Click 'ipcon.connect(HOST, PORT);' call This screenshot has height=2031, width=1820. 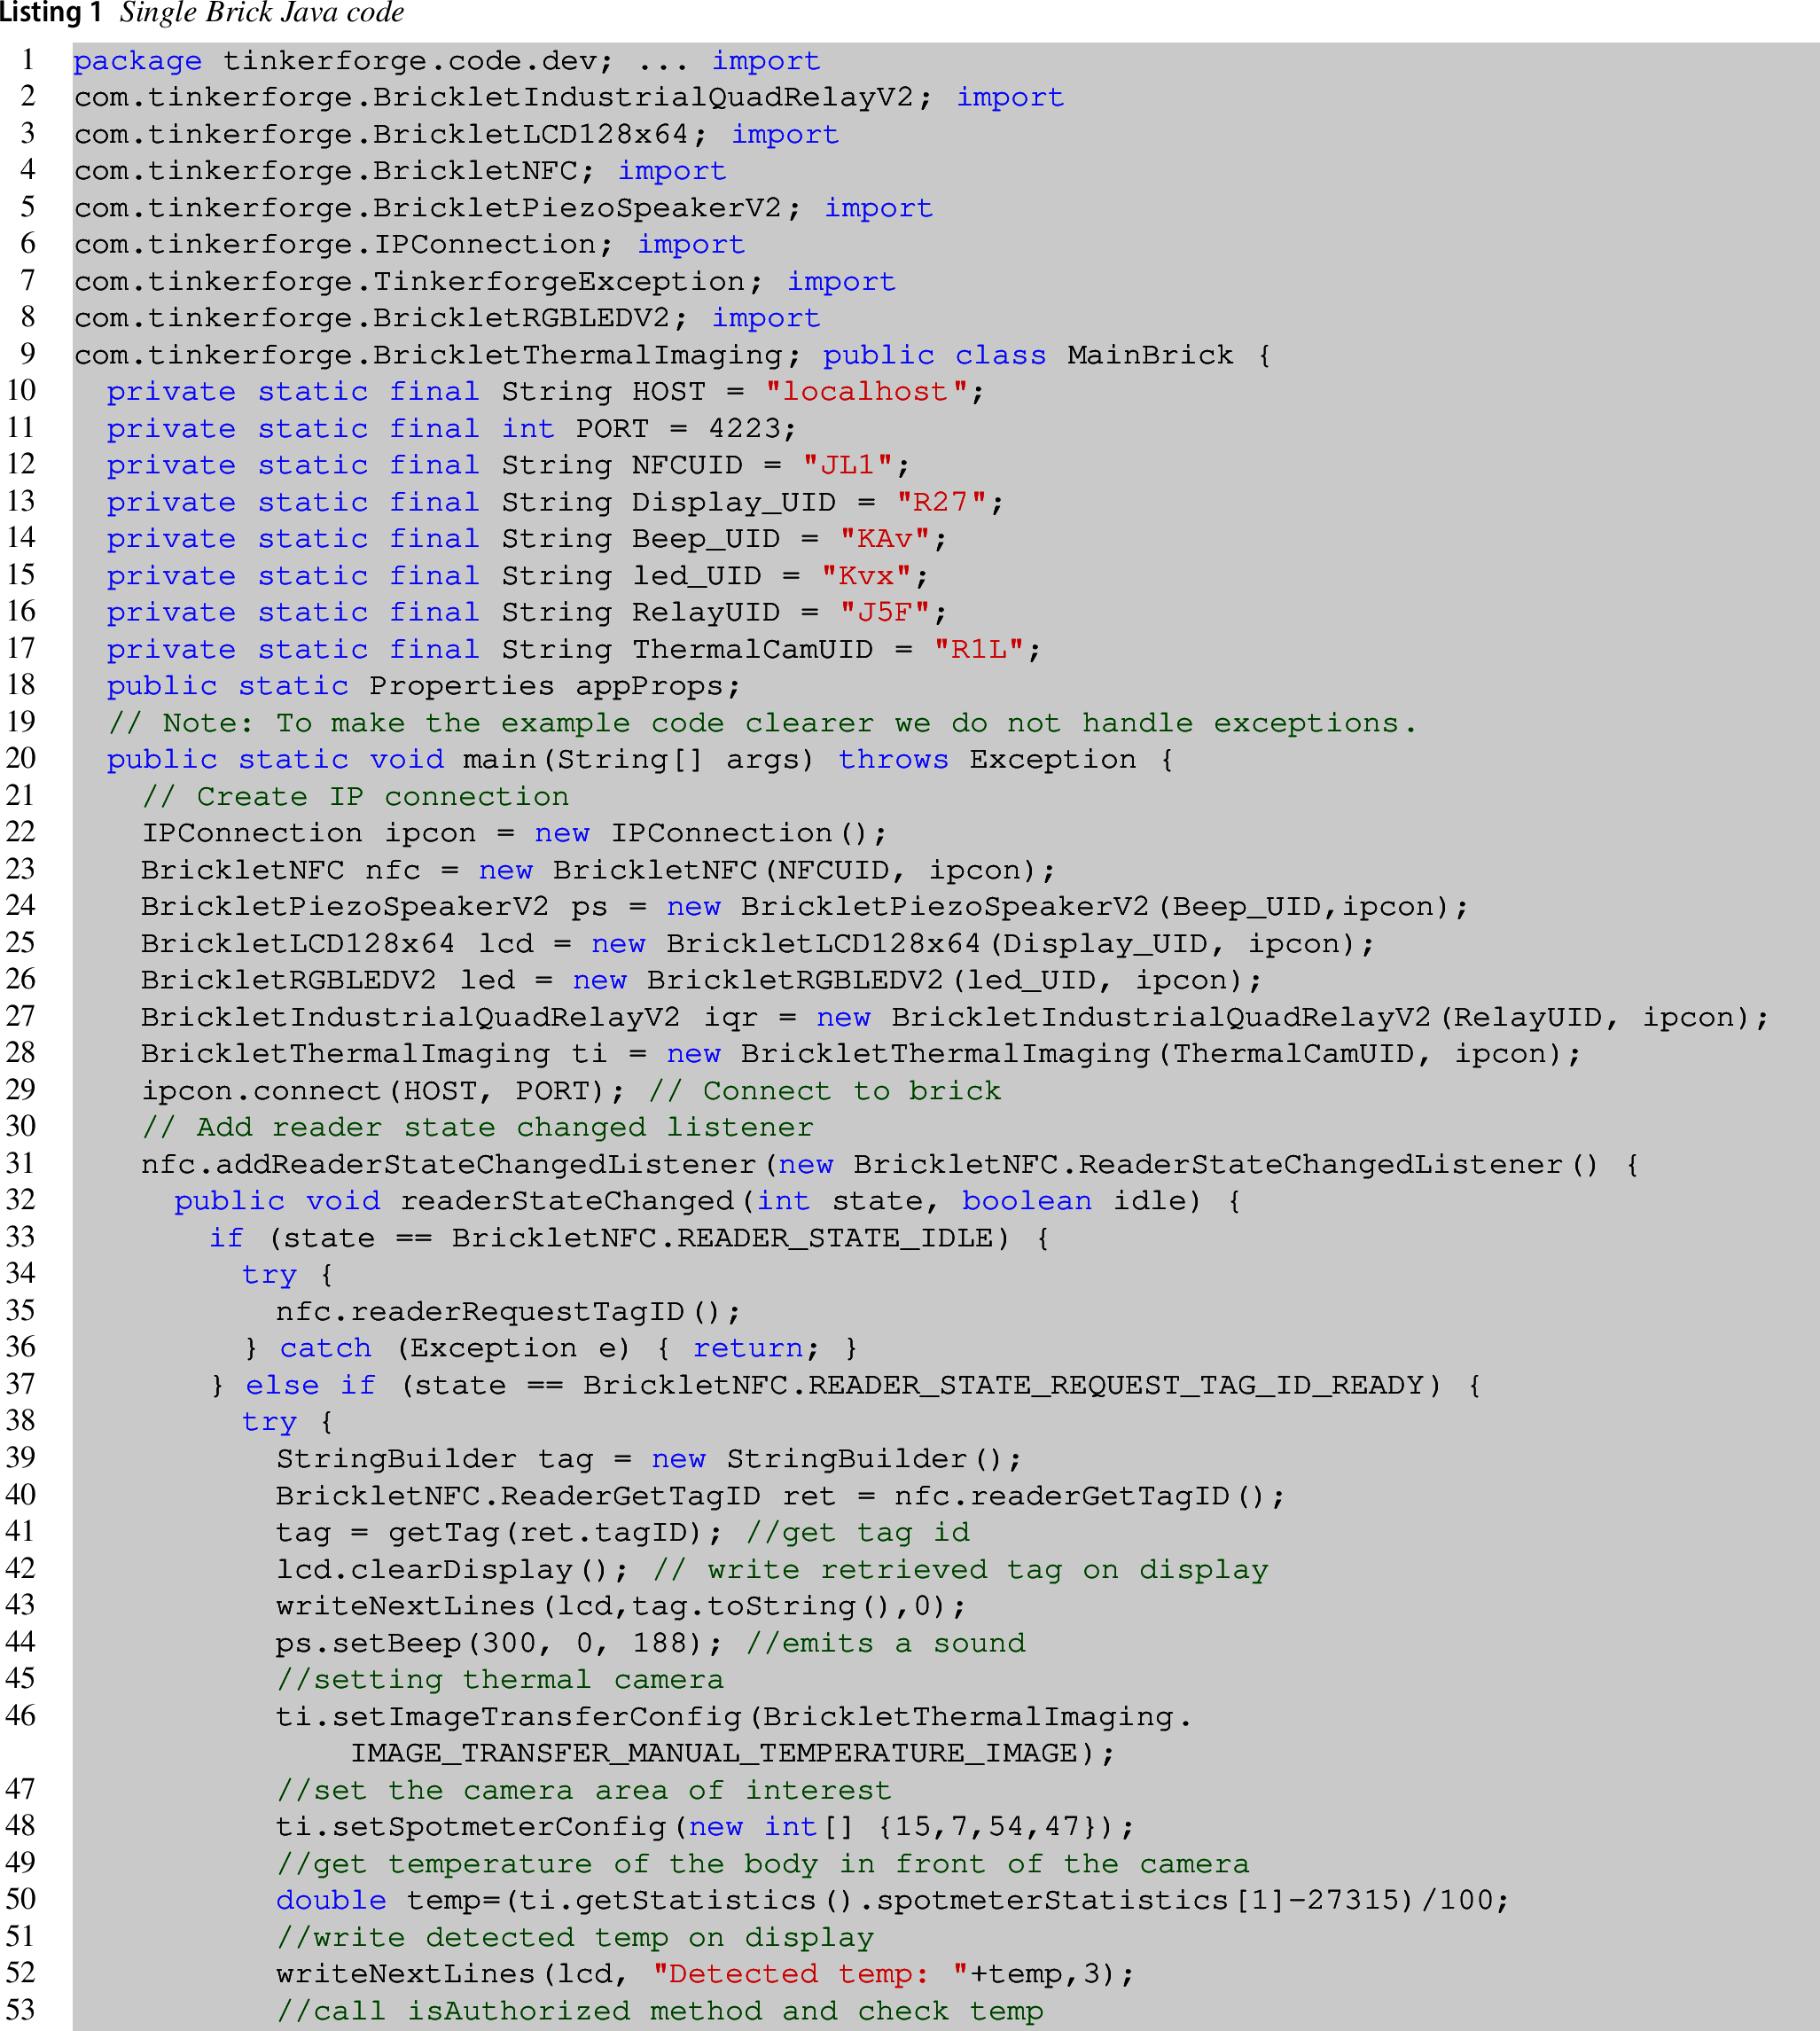[383, 1092]
